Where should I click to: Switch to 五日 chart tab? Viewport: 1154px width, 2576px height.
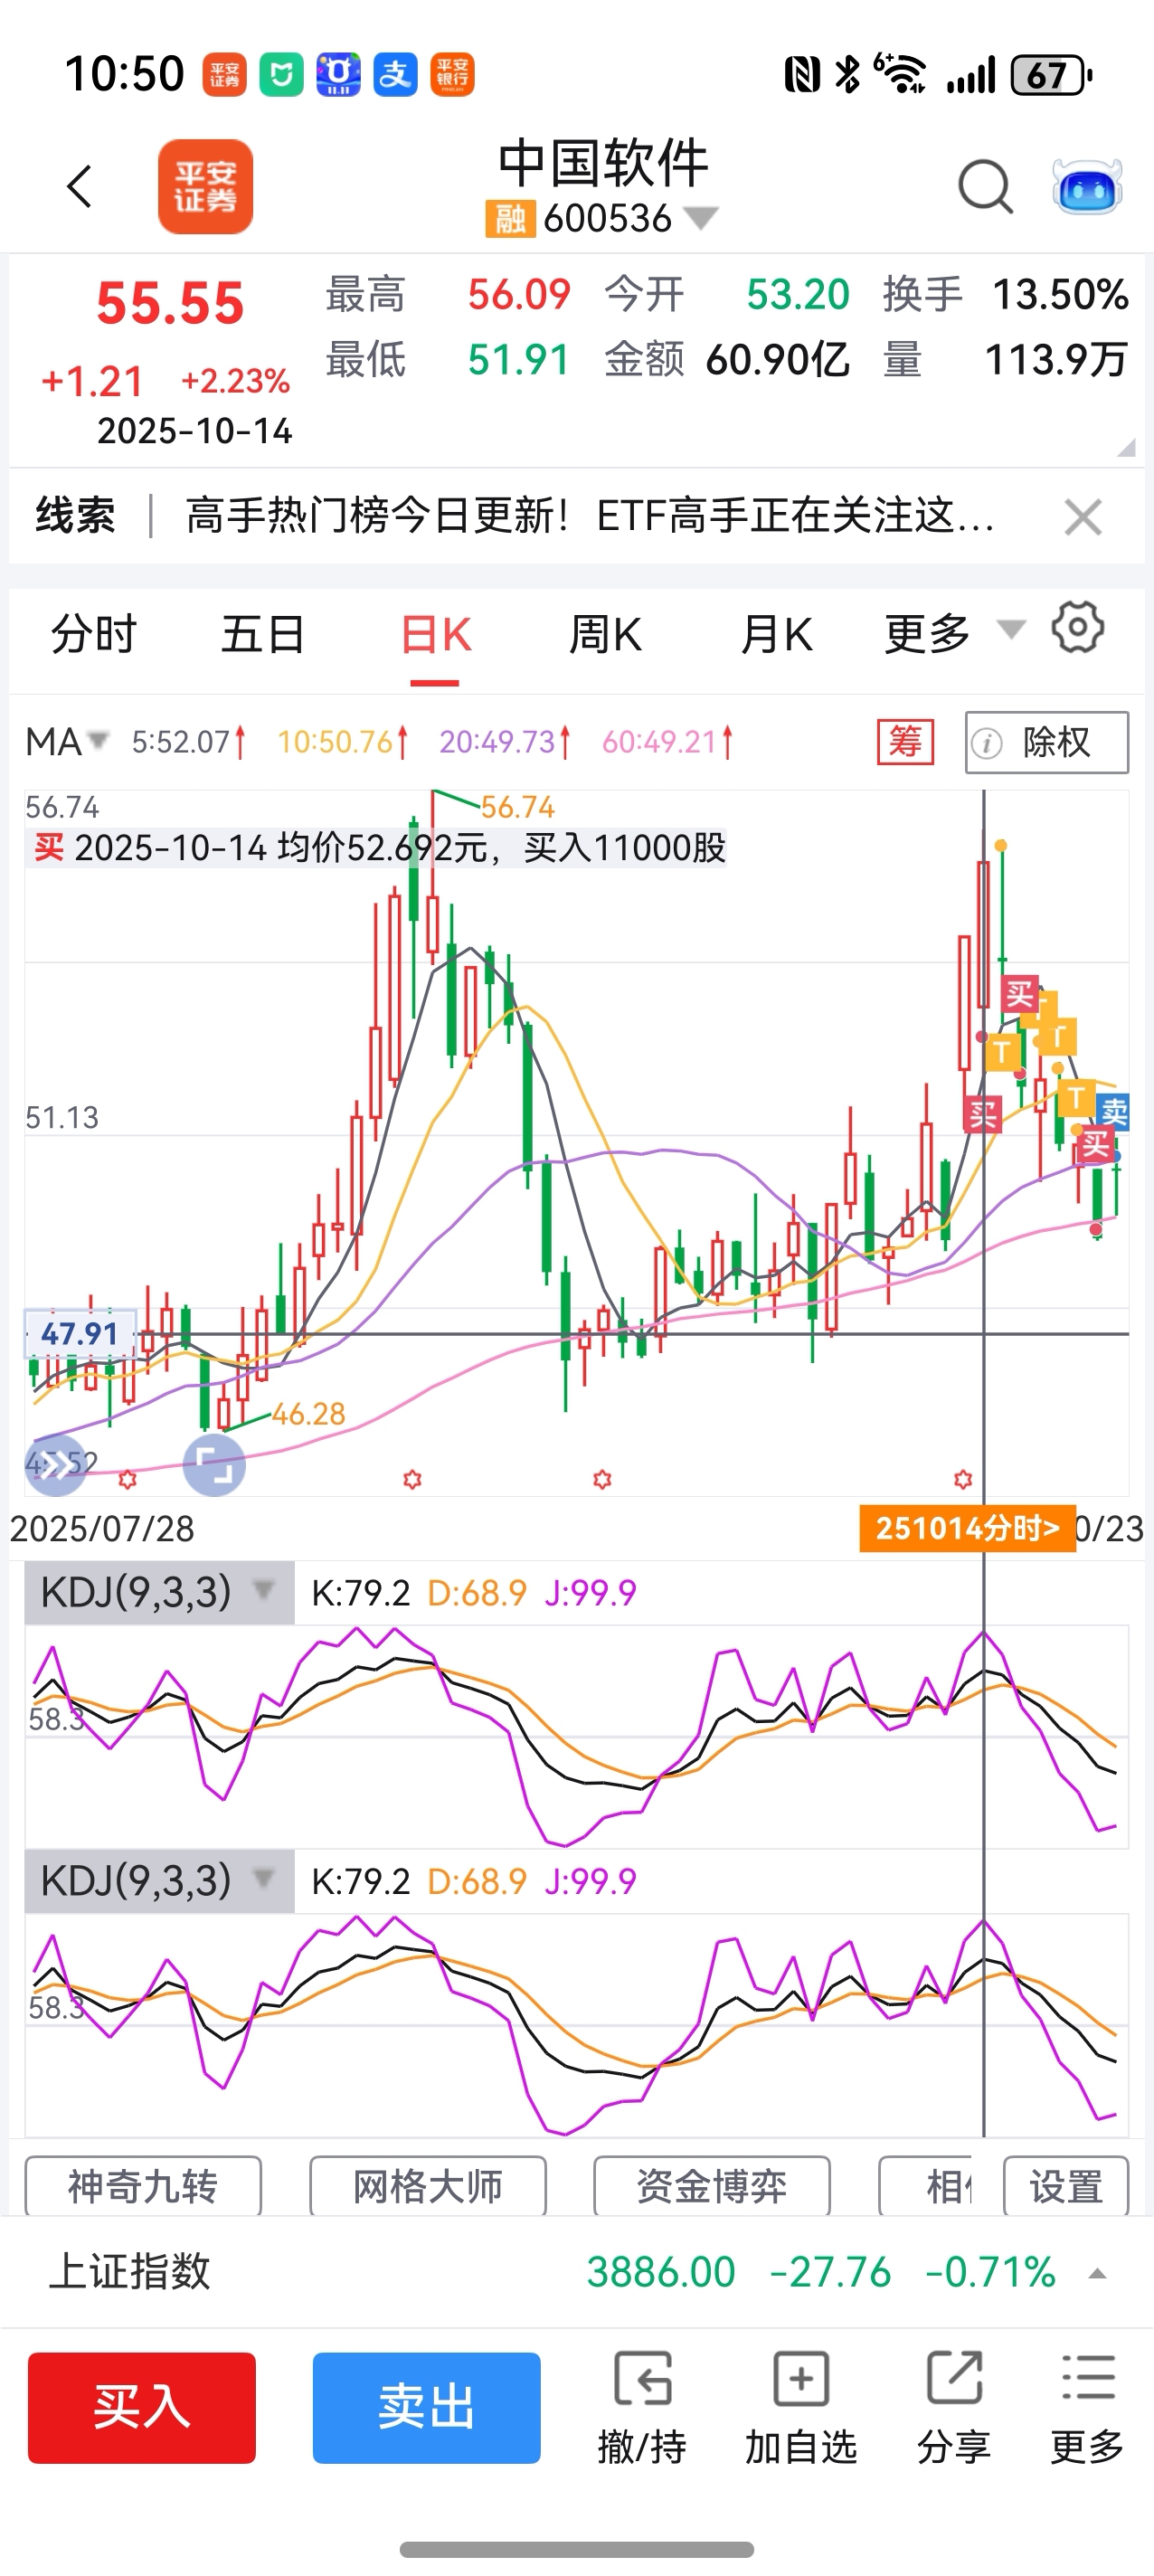pyautogui.click(x=263, y=634)
